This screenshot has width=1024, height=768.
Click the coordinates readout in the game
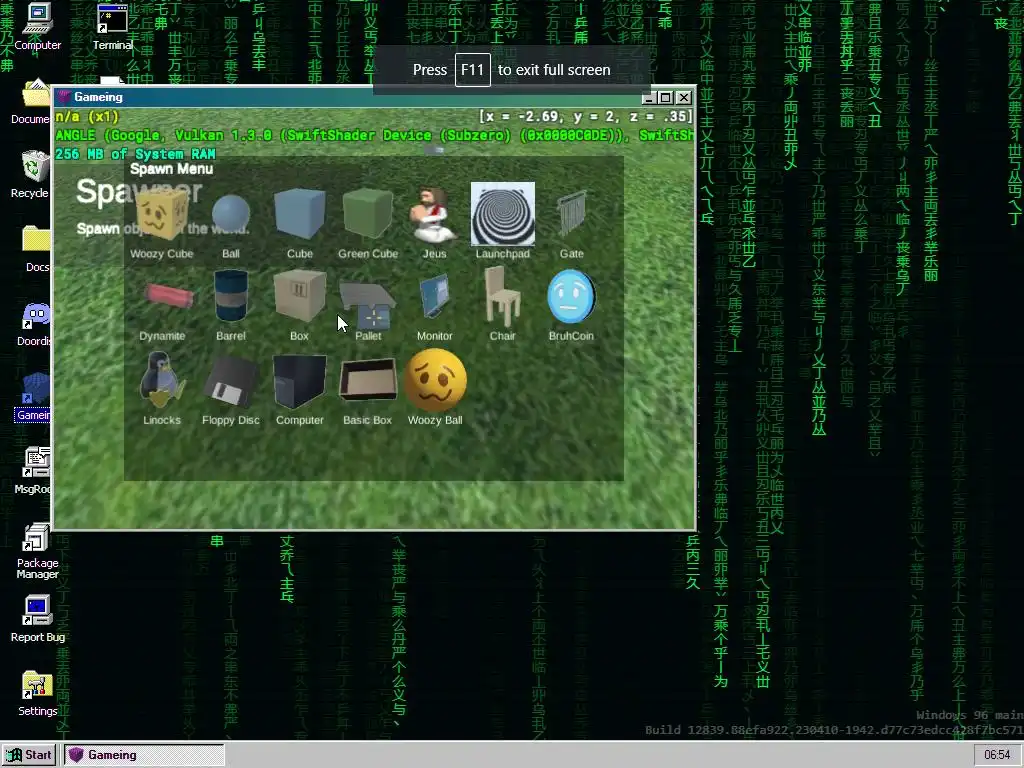coord(585,117)
